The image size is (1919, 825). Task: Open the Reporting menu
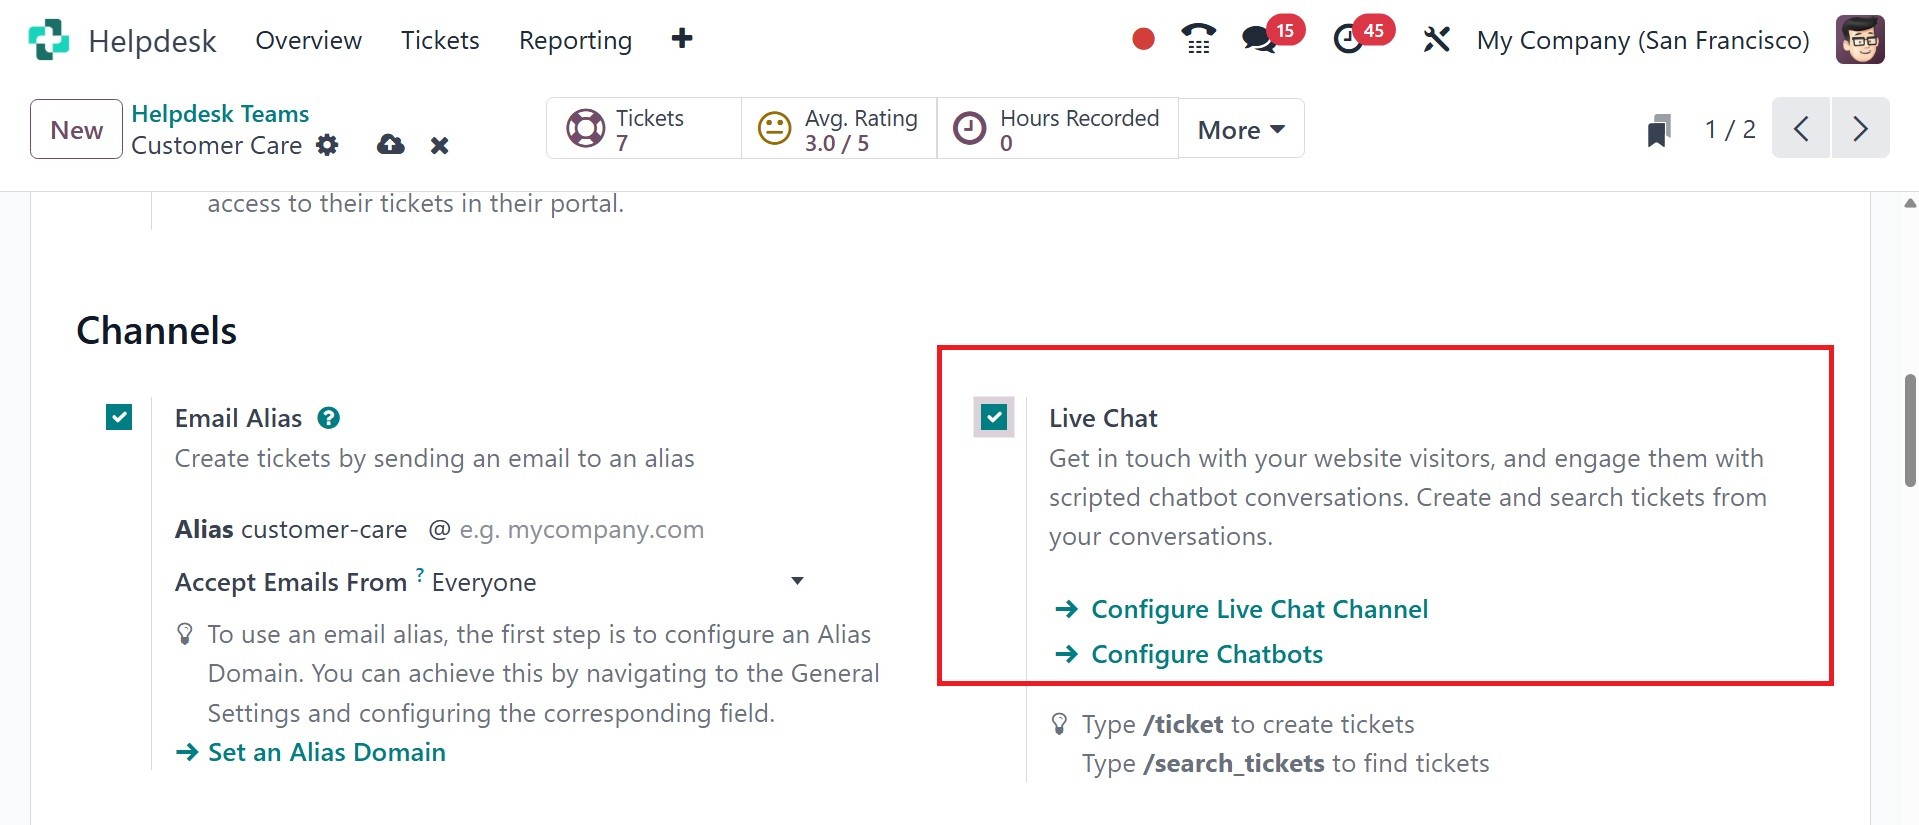tap(575, 40)
